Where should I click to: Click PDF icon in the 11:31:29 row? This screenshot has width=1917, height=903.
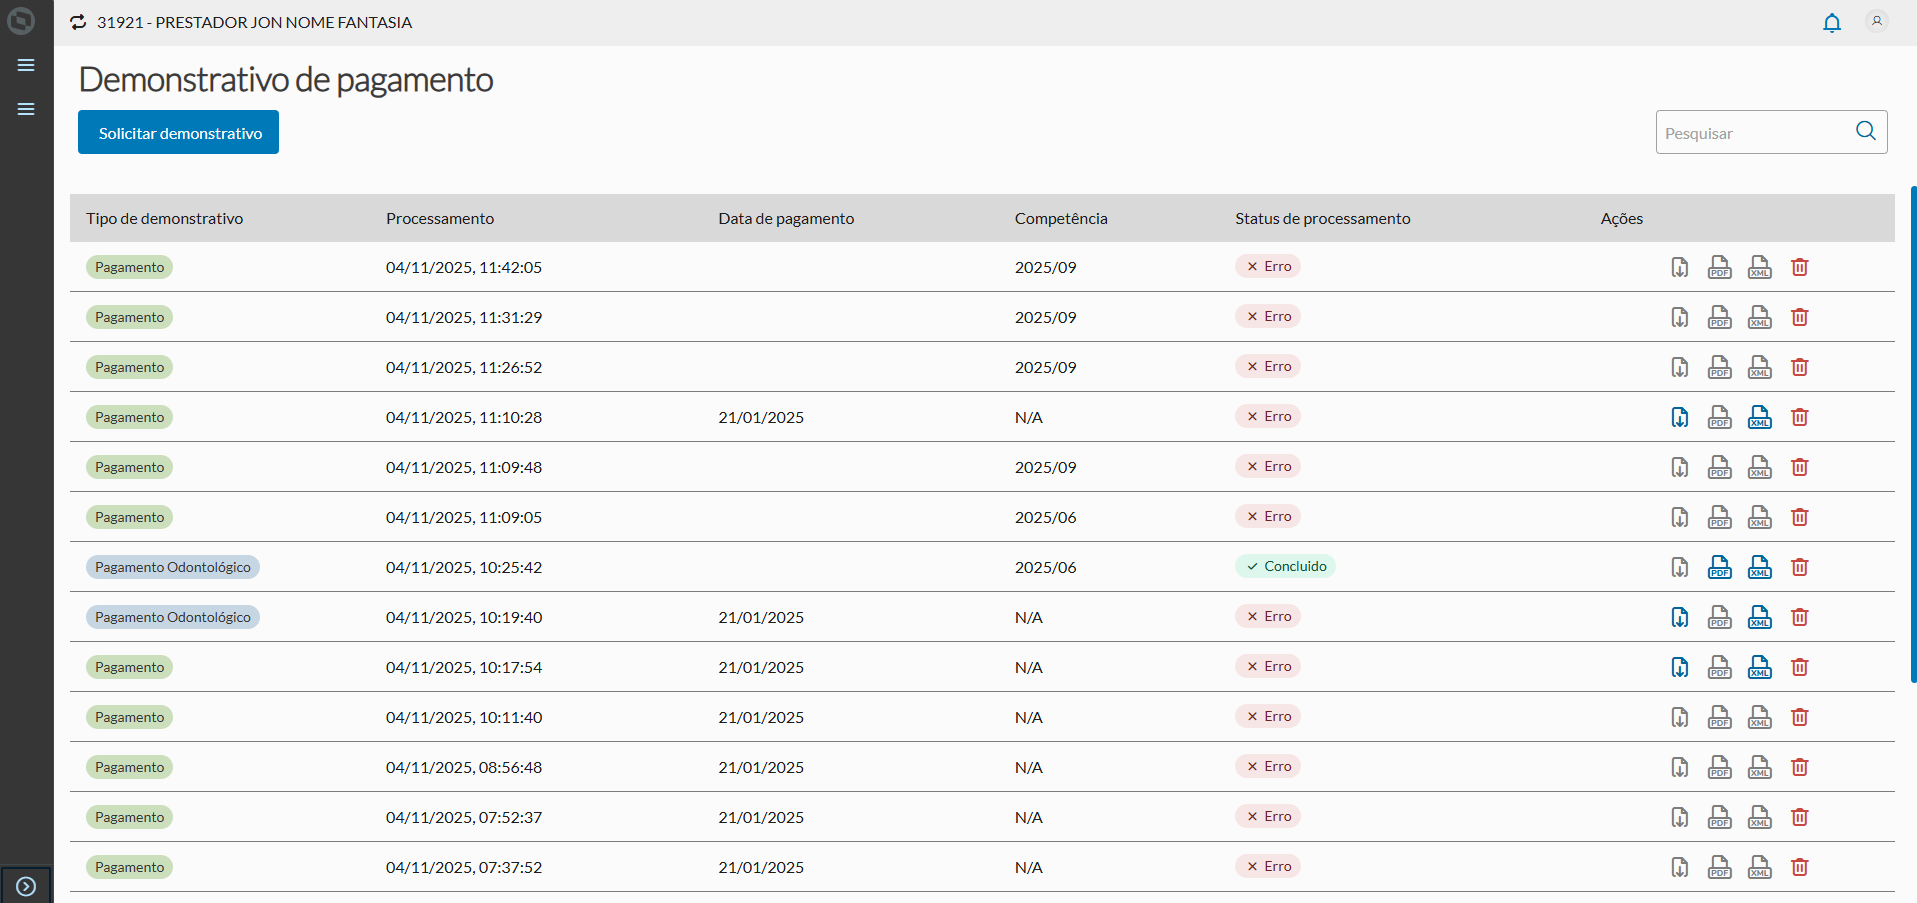pos(1719,317)
